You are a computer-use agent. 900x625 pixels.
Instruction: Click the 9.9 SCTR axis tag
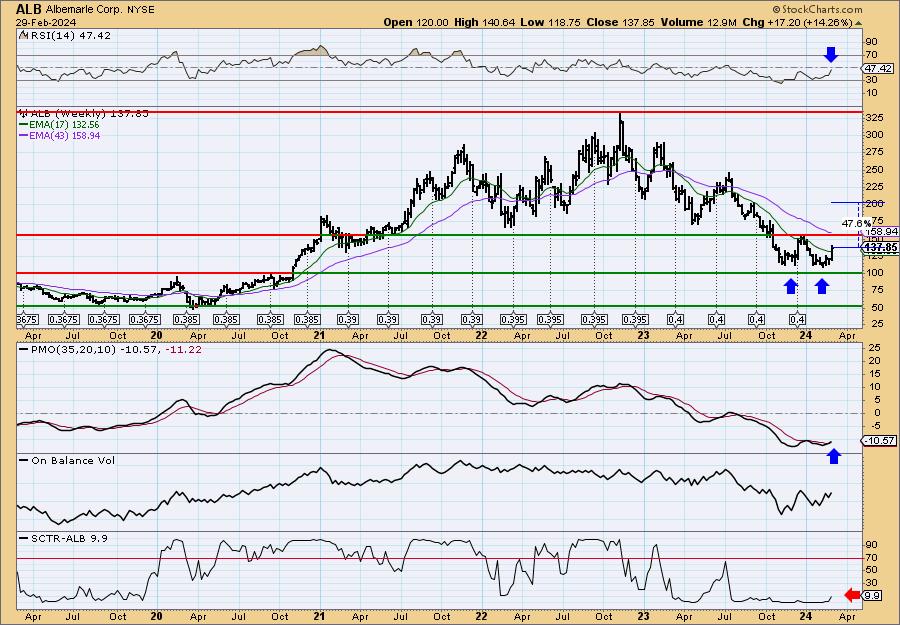(872, 596)
